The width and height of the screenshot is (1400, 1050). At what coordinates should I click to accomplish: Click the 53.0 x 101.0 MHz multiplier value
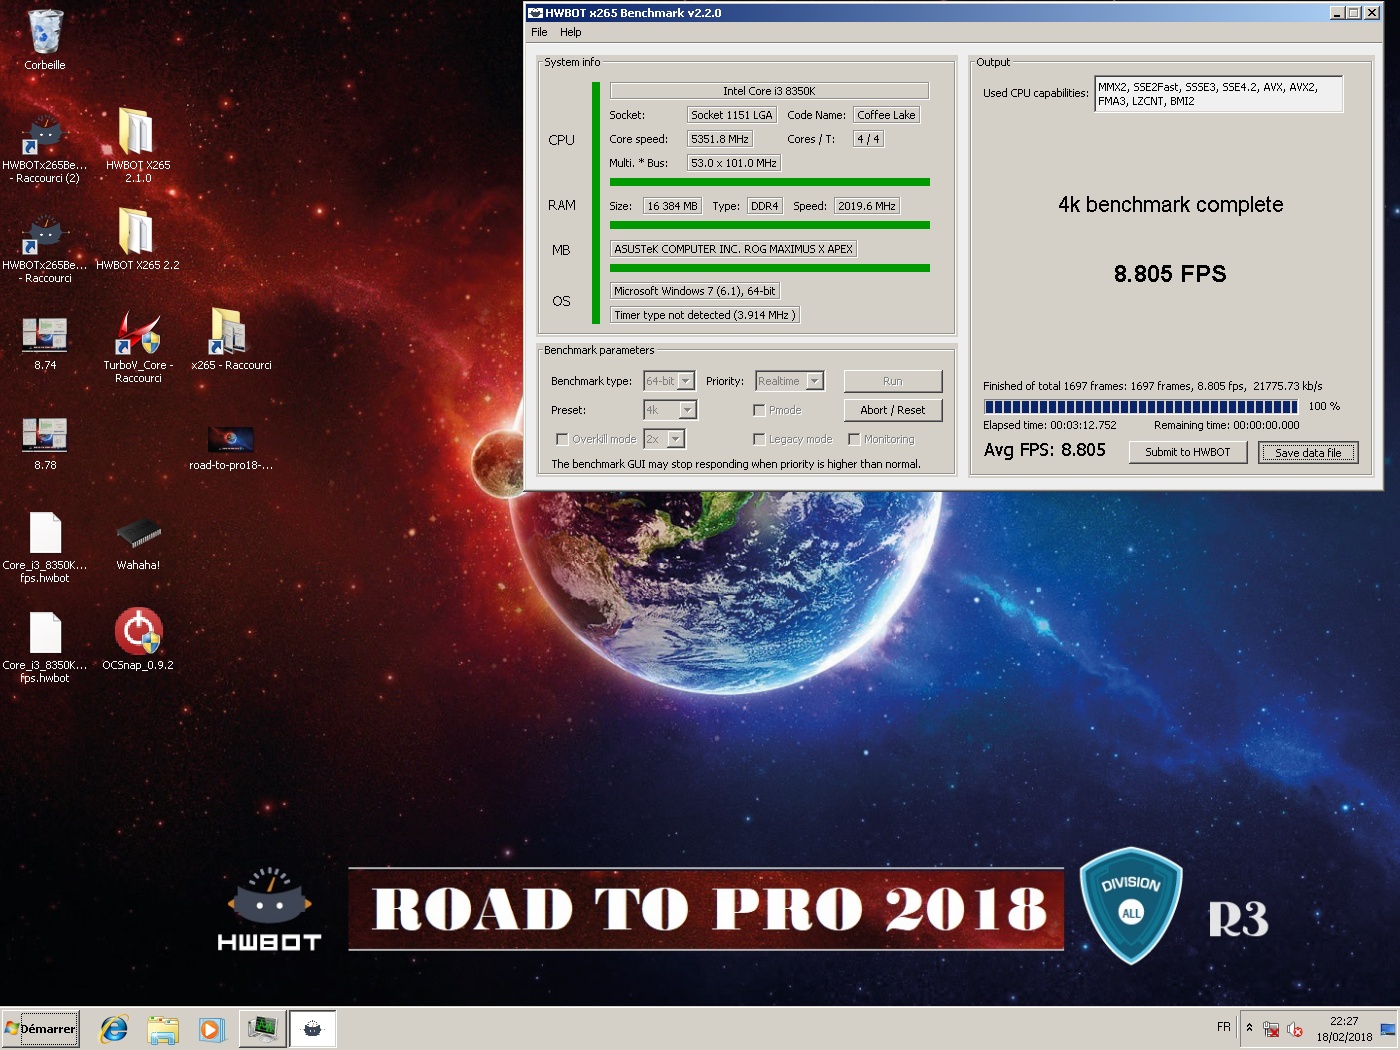tap(733, 163)
